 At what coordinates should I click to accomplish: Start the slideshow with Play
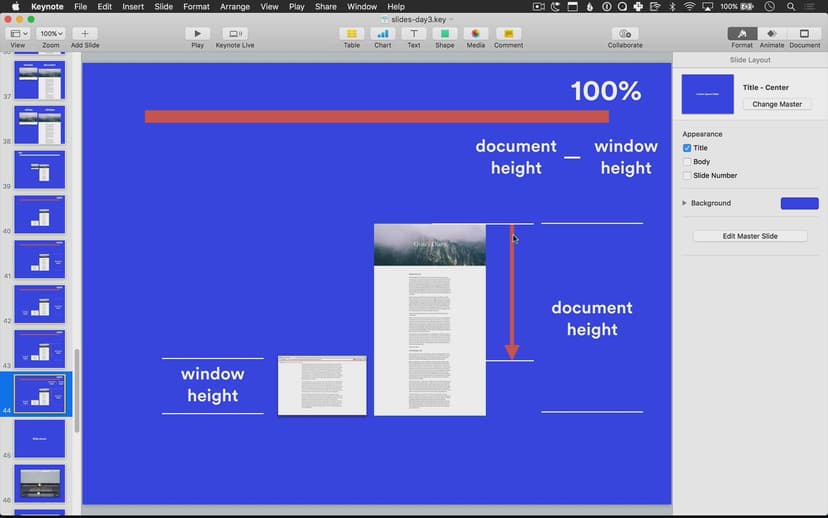[197, 33]
